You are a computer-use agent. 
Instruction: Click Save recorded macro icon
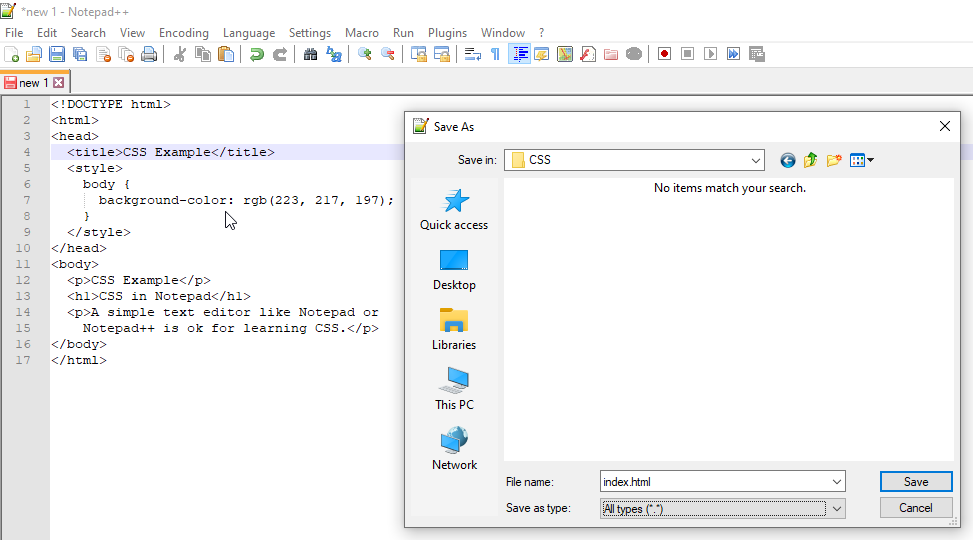[x=756, y=55]
